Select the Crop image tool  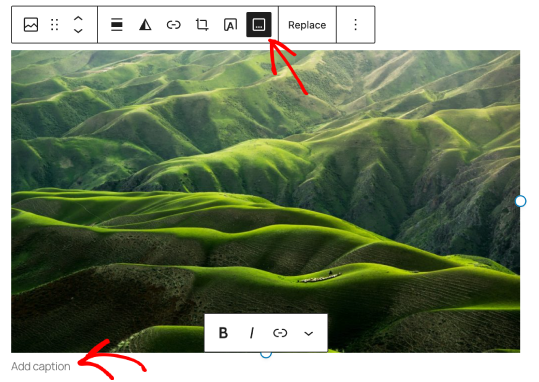(202, 25)
